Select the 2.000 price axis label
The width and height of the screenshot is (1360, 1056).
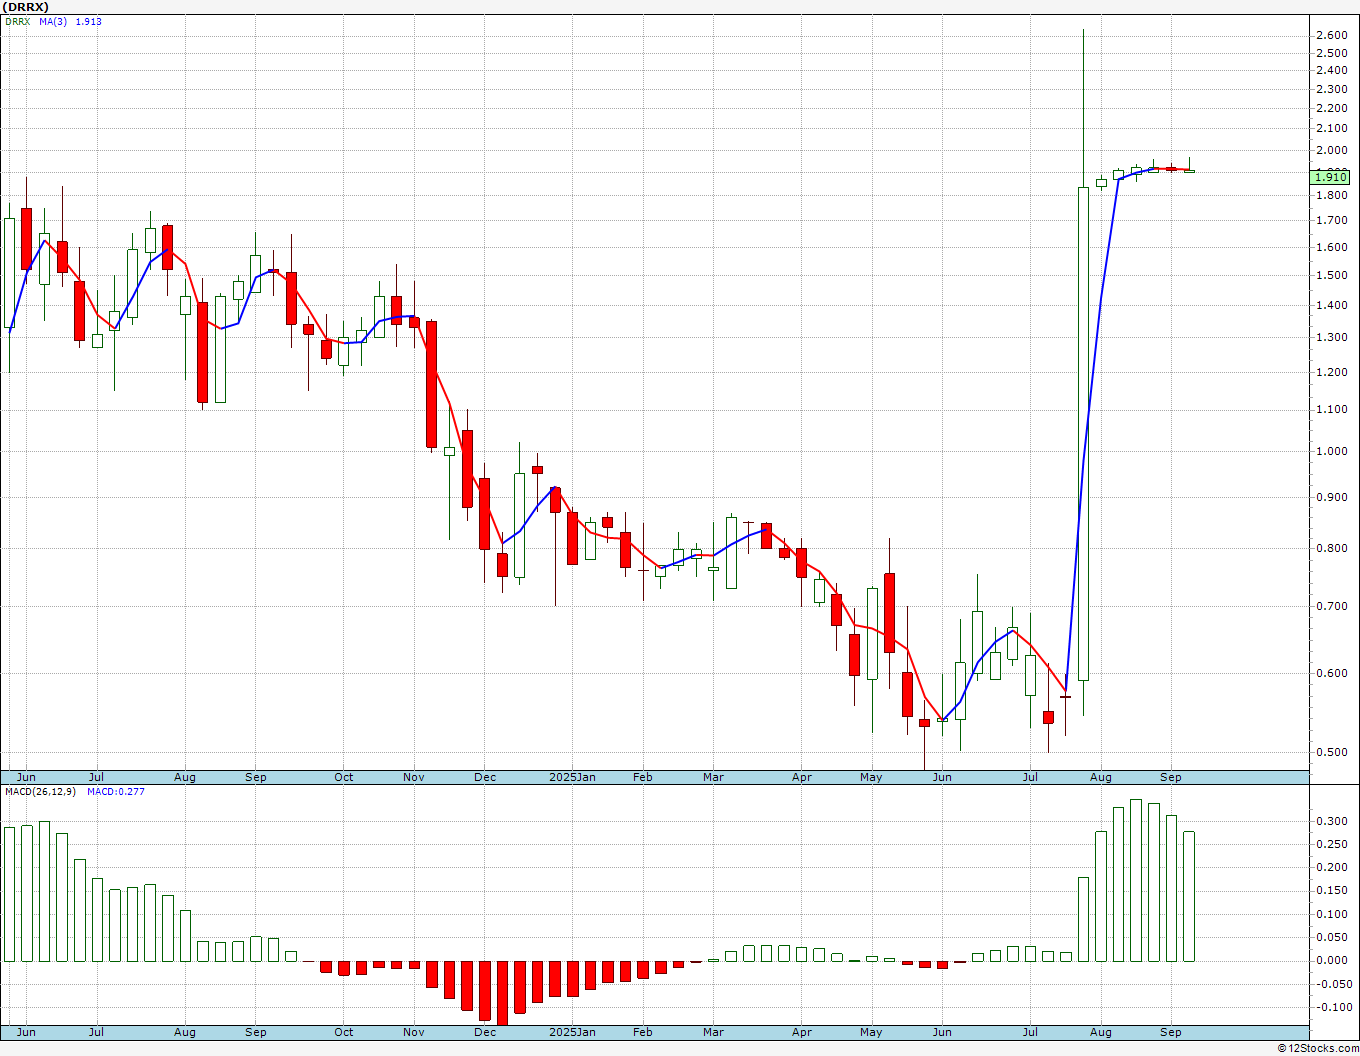1331,150
